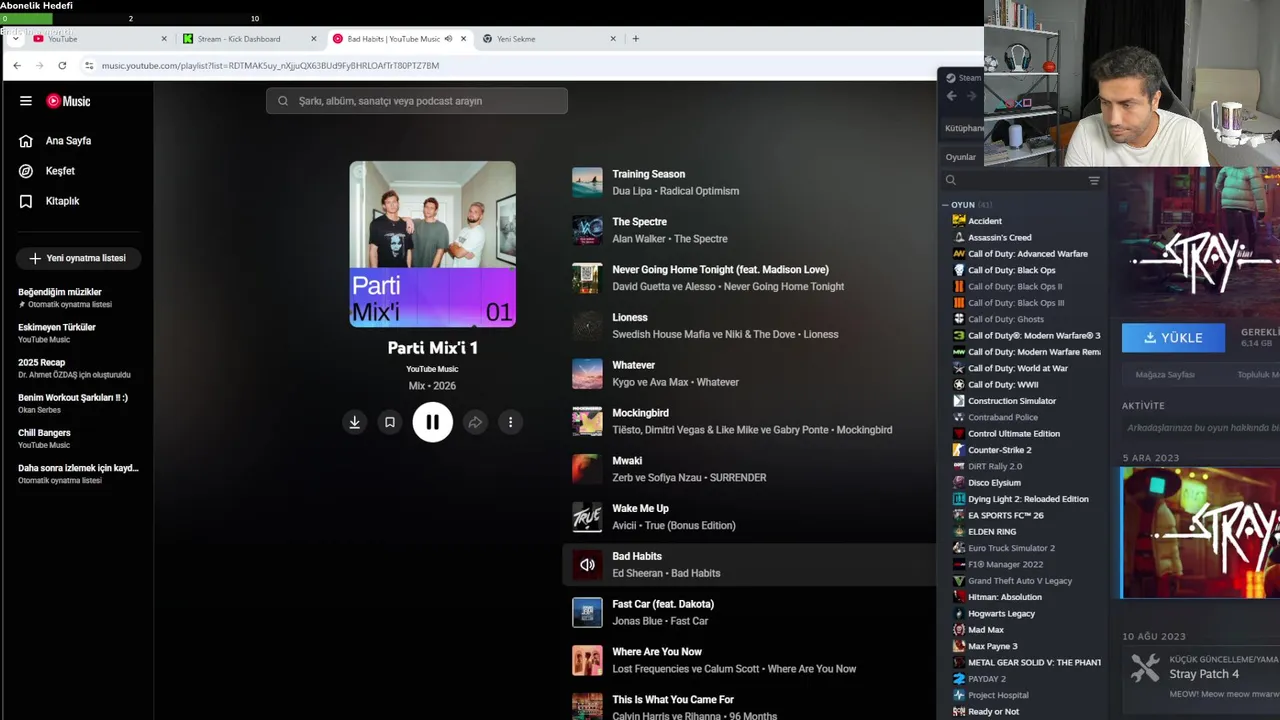The image size is (1280, 720).
Task: Mute the audio on the Bad Habits tab
Action: tap(448, 39)
